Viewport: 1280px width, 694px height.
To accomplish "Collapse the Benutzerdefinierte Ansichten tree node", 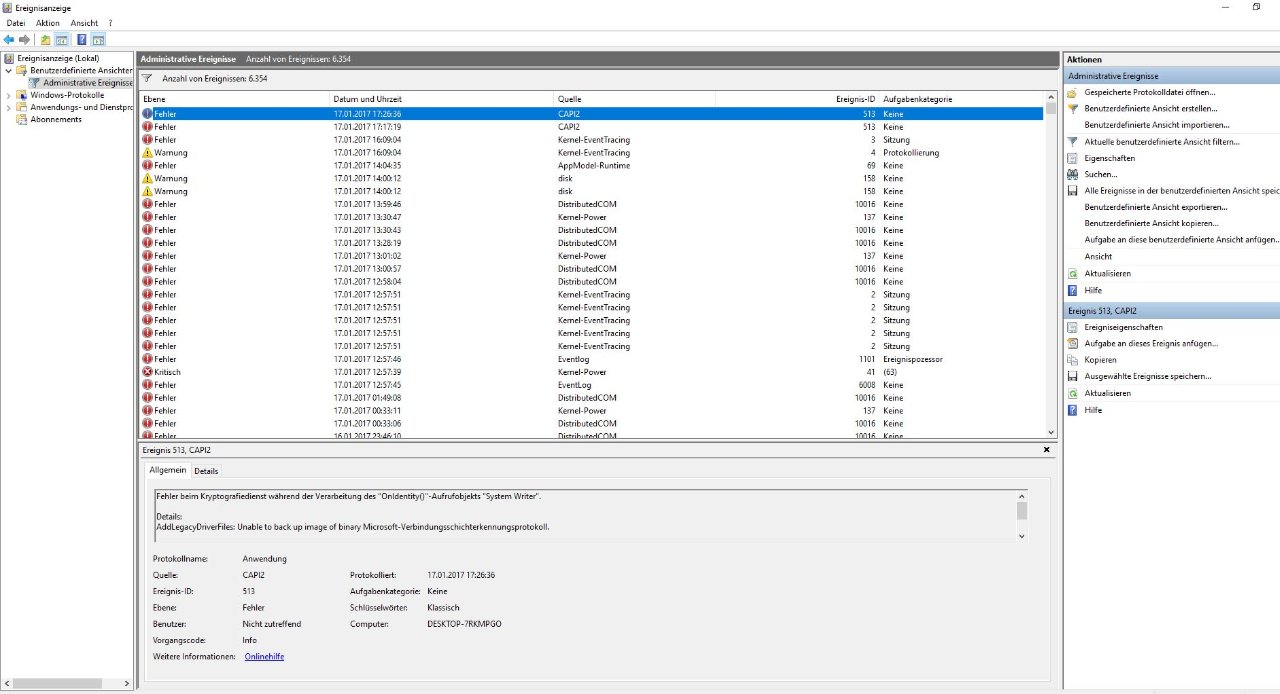I will [x=9, y=71].
